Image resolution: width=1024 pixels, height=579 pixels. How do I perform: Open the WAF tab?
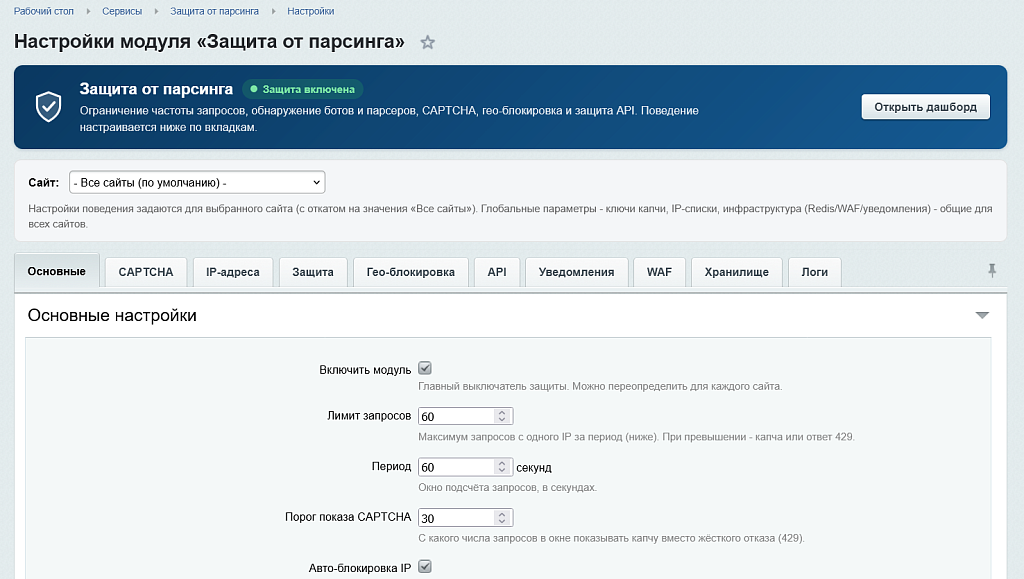coord(659,272)
